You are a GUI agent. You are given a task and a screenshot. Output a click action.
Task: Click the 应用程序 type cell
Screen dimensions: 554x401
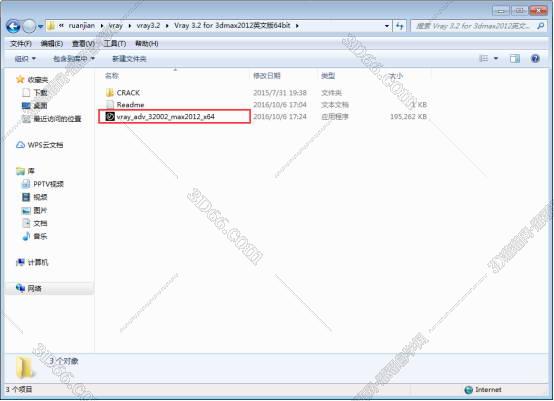coord(335,116)
